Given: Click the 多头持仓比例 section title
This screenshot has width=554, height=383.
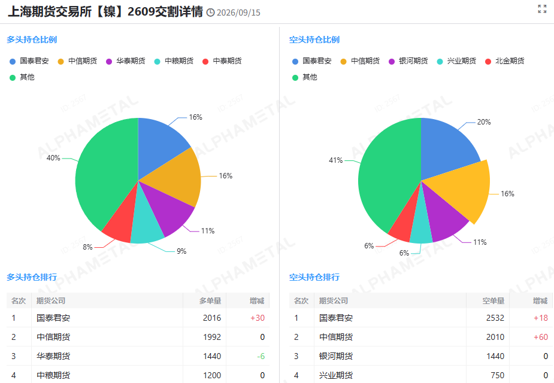Looking at the screenshot, I should pyautogui.click(x=32, y=40).
